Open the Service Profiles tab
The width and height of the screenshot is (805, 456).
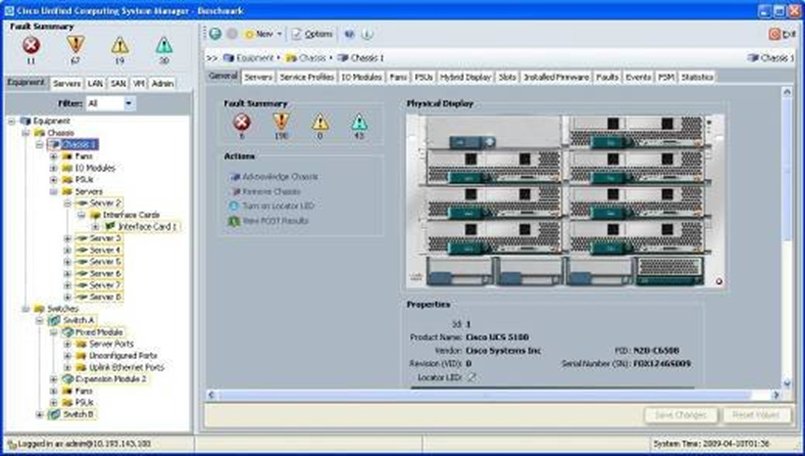306,77
